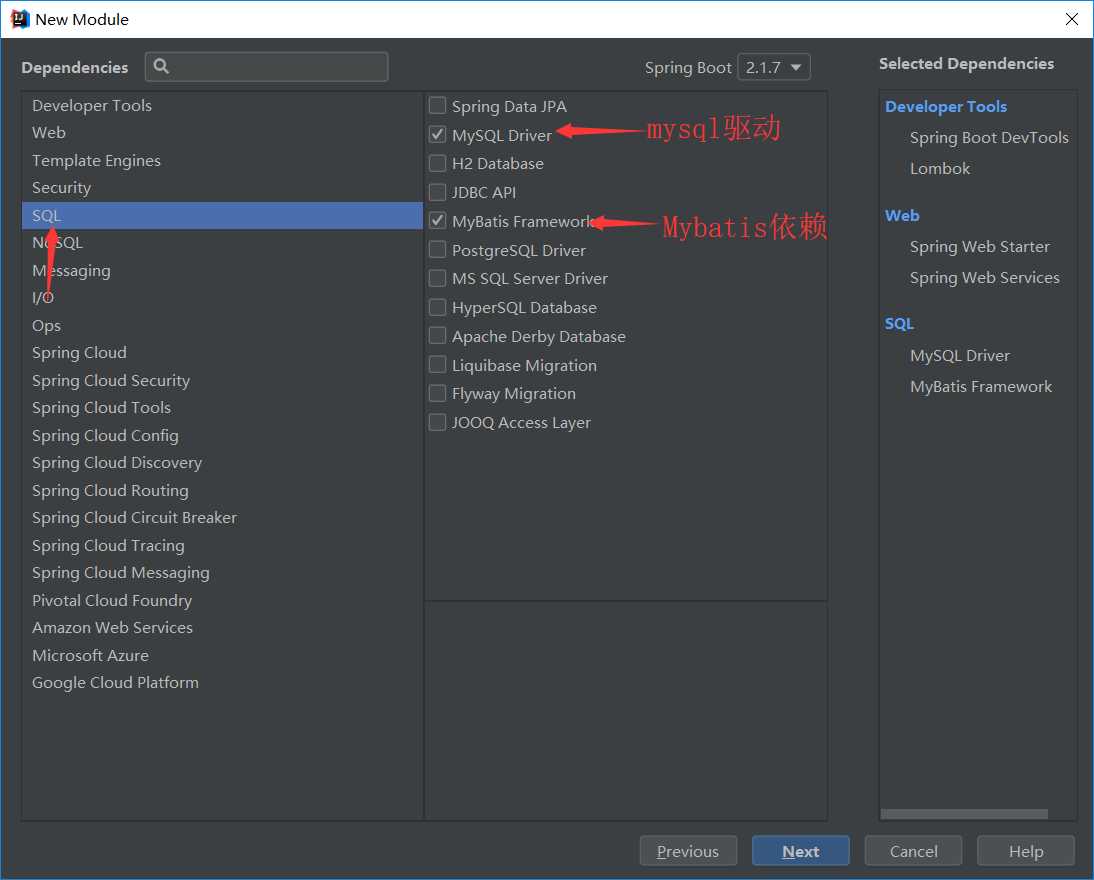Viewport: 1094px width, 880px height.
Task: Open the I/O category
Action: click(x=222, y=298)
